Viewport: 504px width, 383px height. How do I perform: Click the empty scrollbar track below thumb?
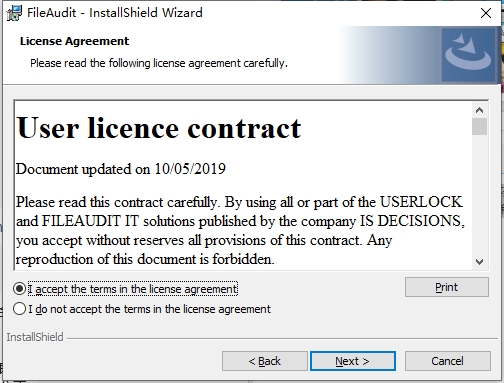click(479, 194)
